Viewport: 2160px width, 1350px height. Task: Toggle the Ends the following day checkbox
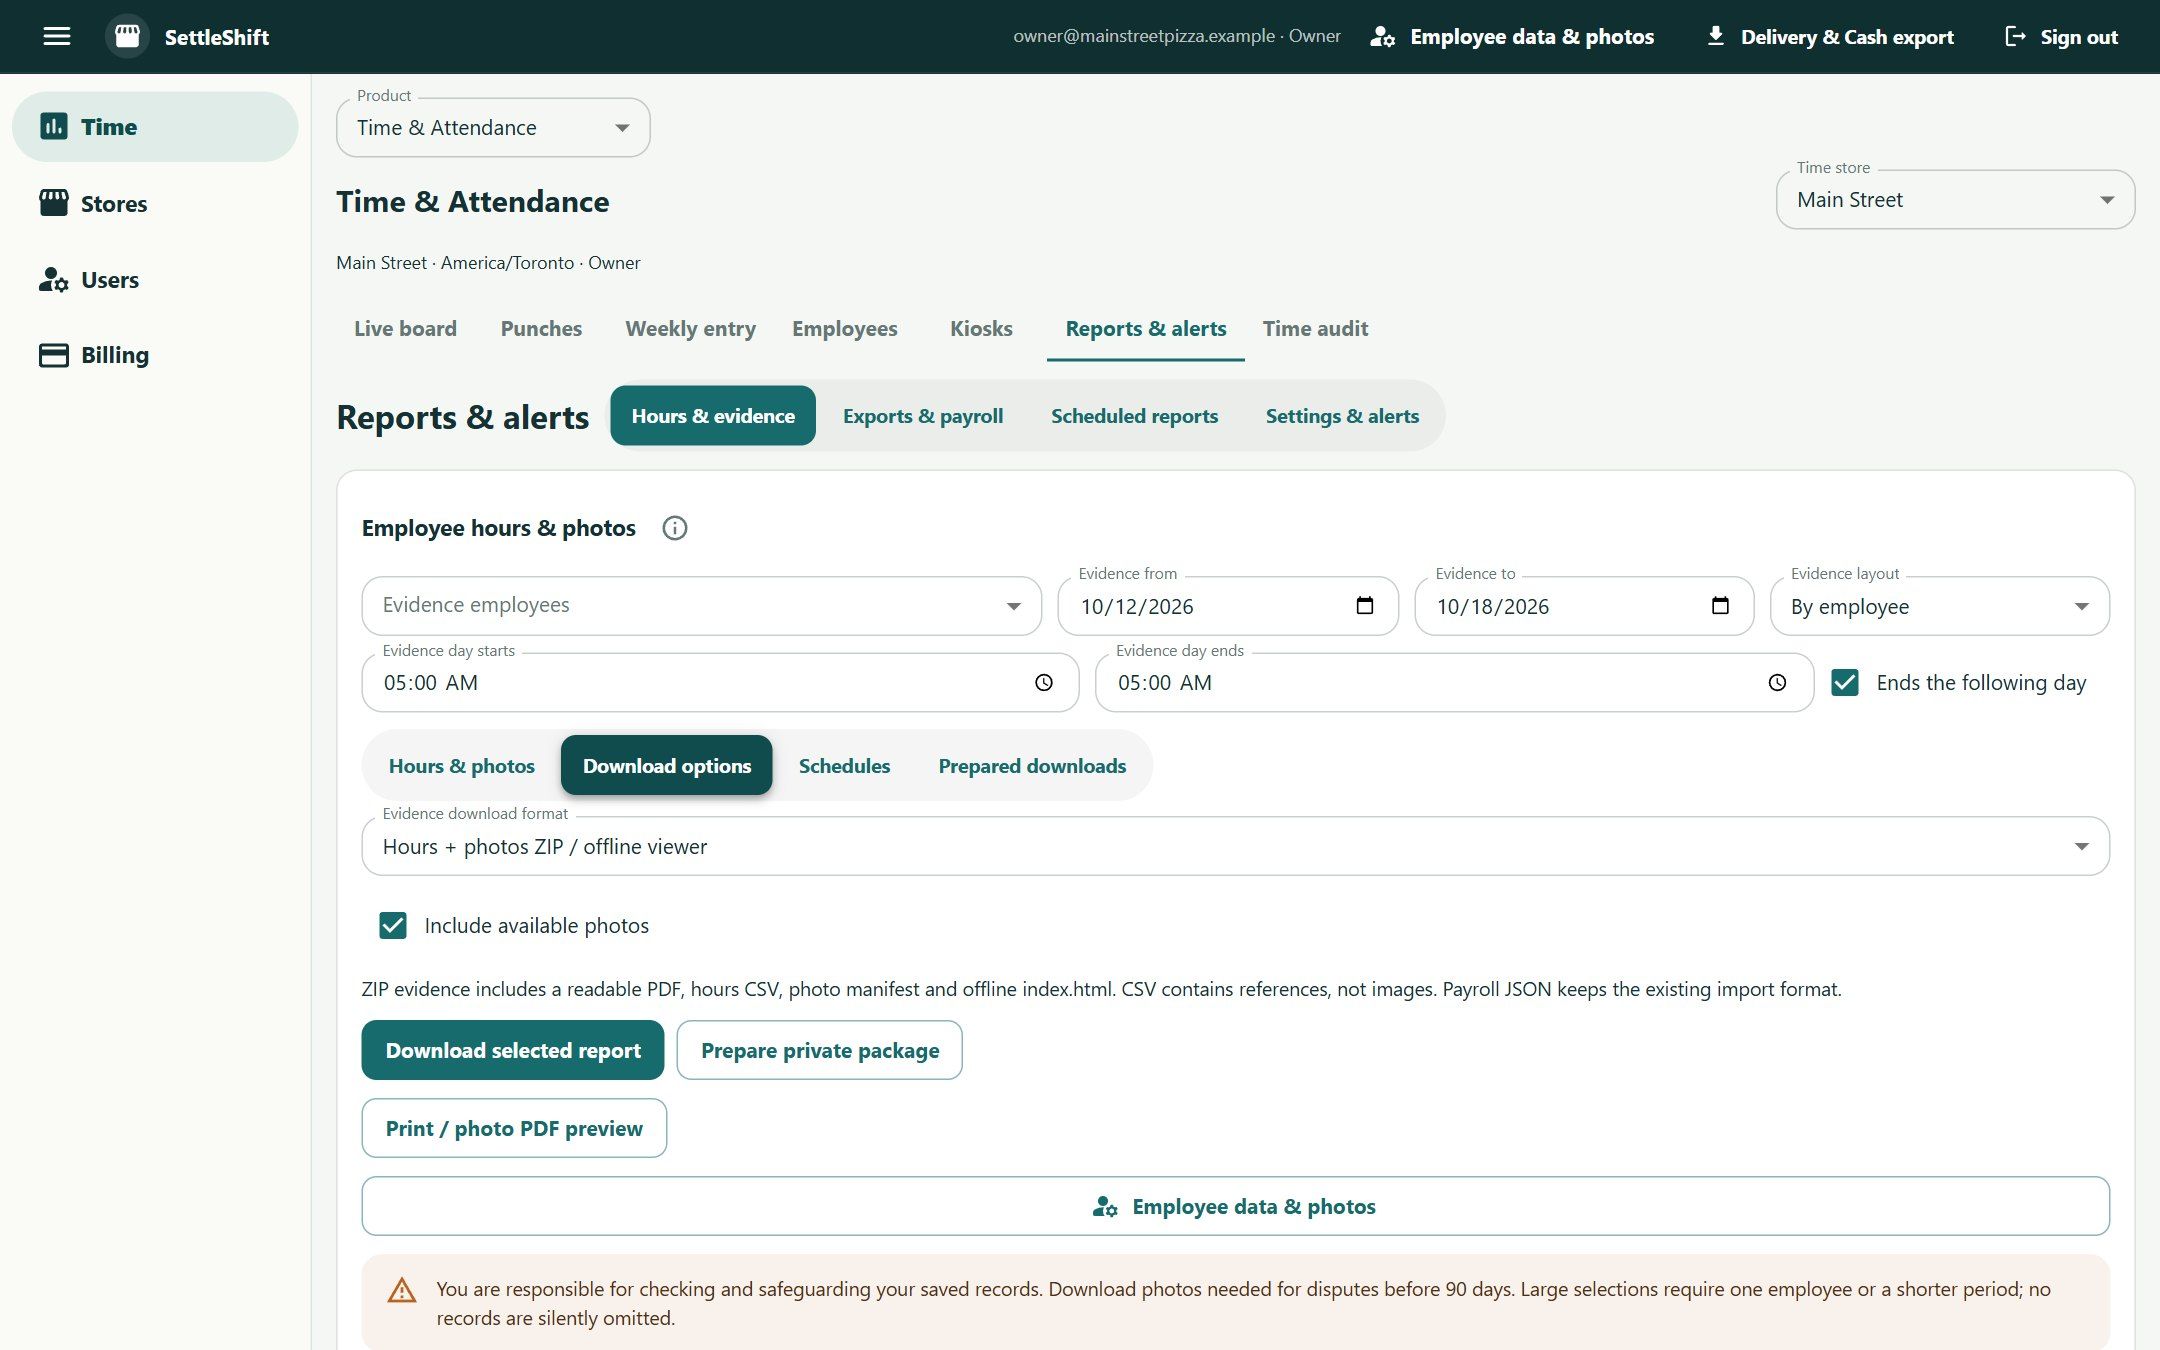pyautogui.click(x=1845, y=683)
